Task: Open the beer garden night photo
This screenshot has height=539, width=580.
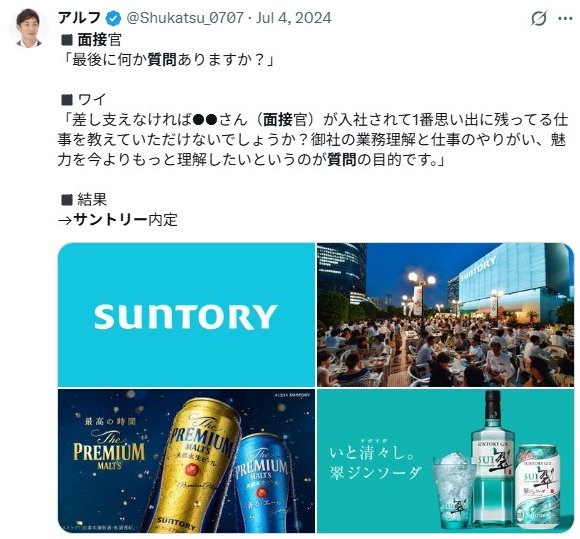Action: tap(446, 315)
